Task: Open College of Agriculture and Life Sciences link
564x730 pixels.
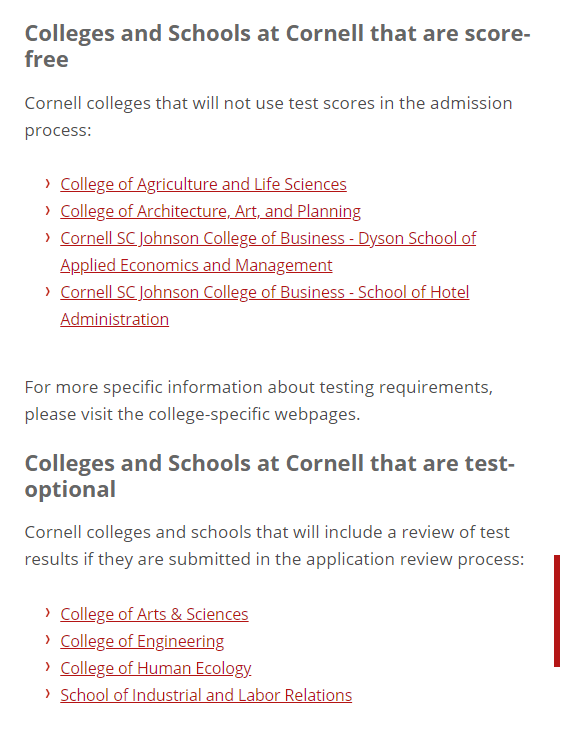Action: point(203,184)
